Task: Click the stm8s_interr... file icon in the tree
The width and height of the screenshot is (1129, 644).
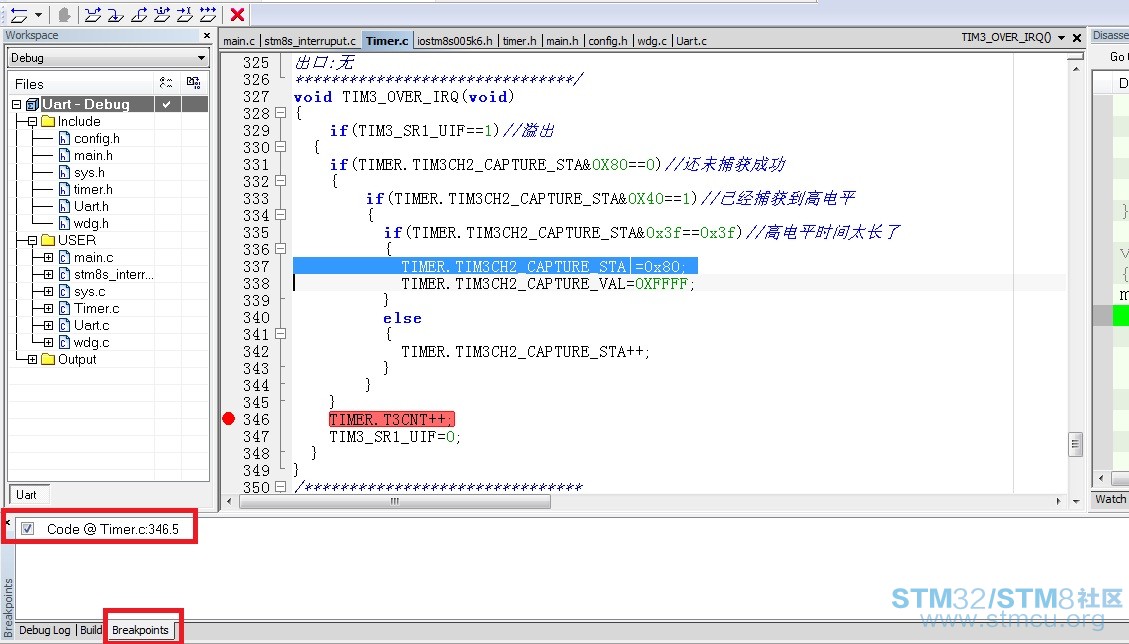Action: coord(65,274)
